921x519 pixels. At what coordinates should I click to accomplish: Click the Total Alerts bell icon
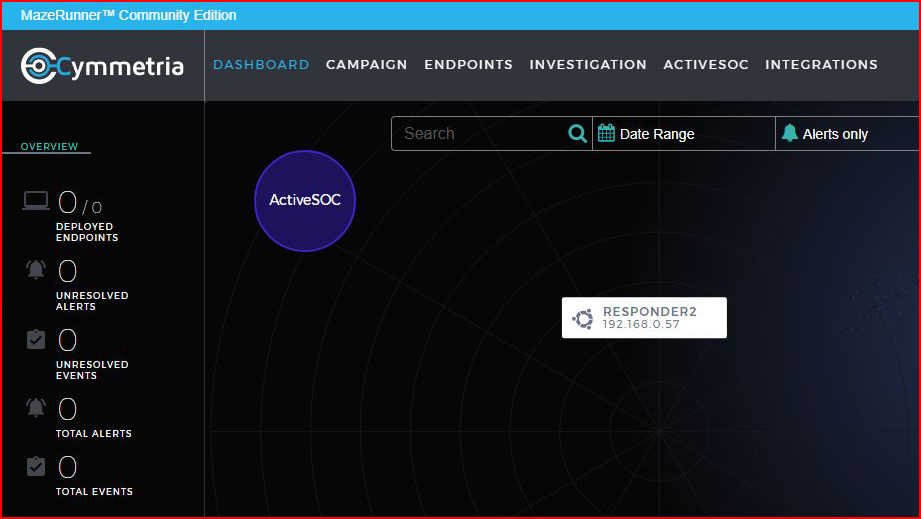point(36,407)
